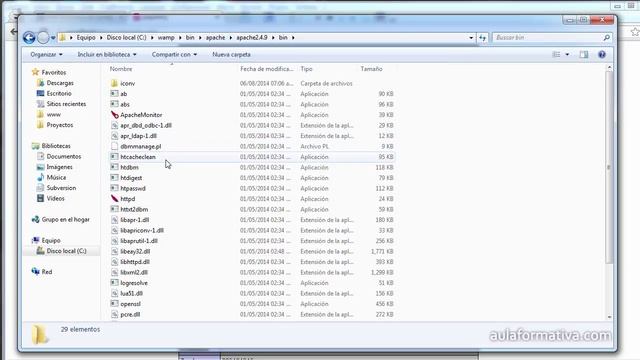Select the libapr-1.dll file icon
Viewport: 640px width, 360px height.
pos(114,220)
